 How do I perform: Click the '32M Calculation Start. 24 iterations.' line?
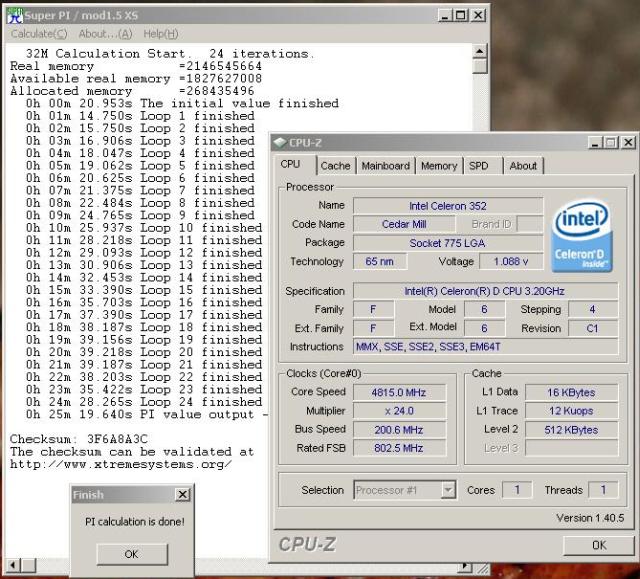click(x=170, y=54)
